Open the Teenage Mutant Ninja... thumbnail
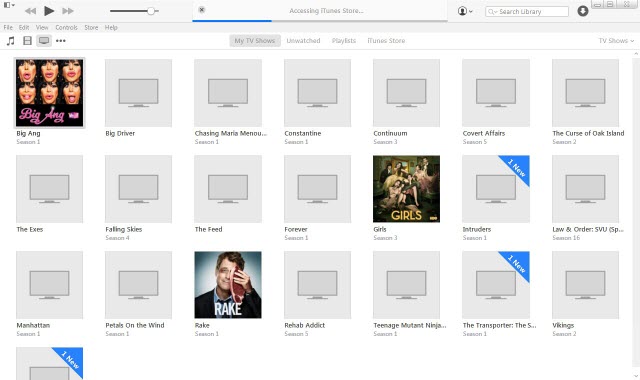 [x=407, y=285]
